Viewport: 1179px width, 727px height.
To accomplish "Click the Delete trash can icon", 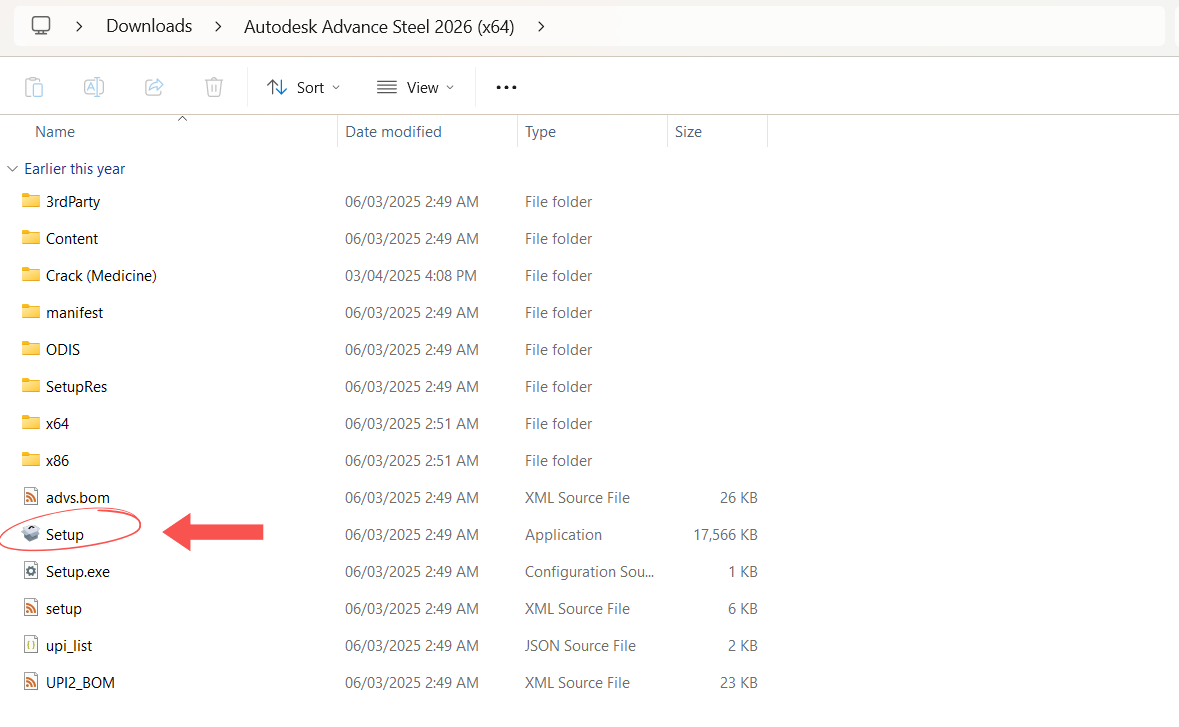I will [x=213, y=87].
